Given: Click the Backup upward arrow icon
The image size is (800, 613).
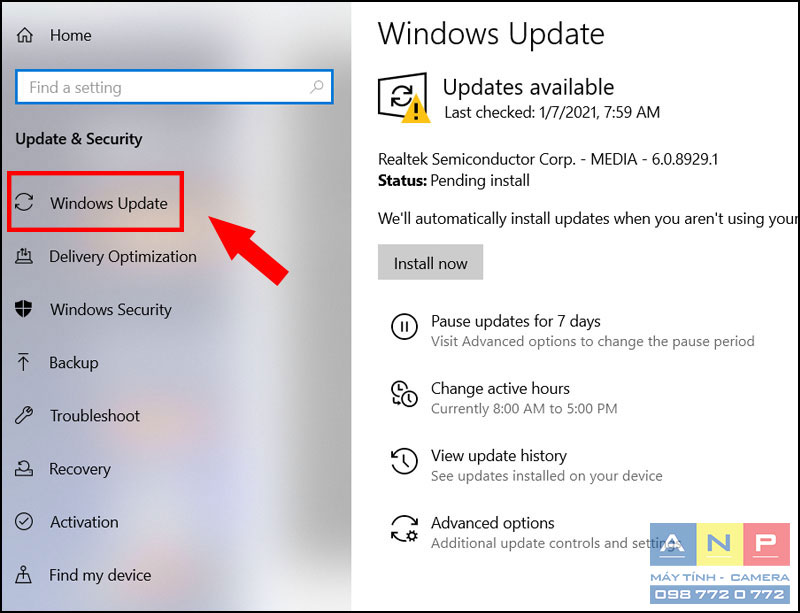Looking at the screenshot, I should click(23, 361).
